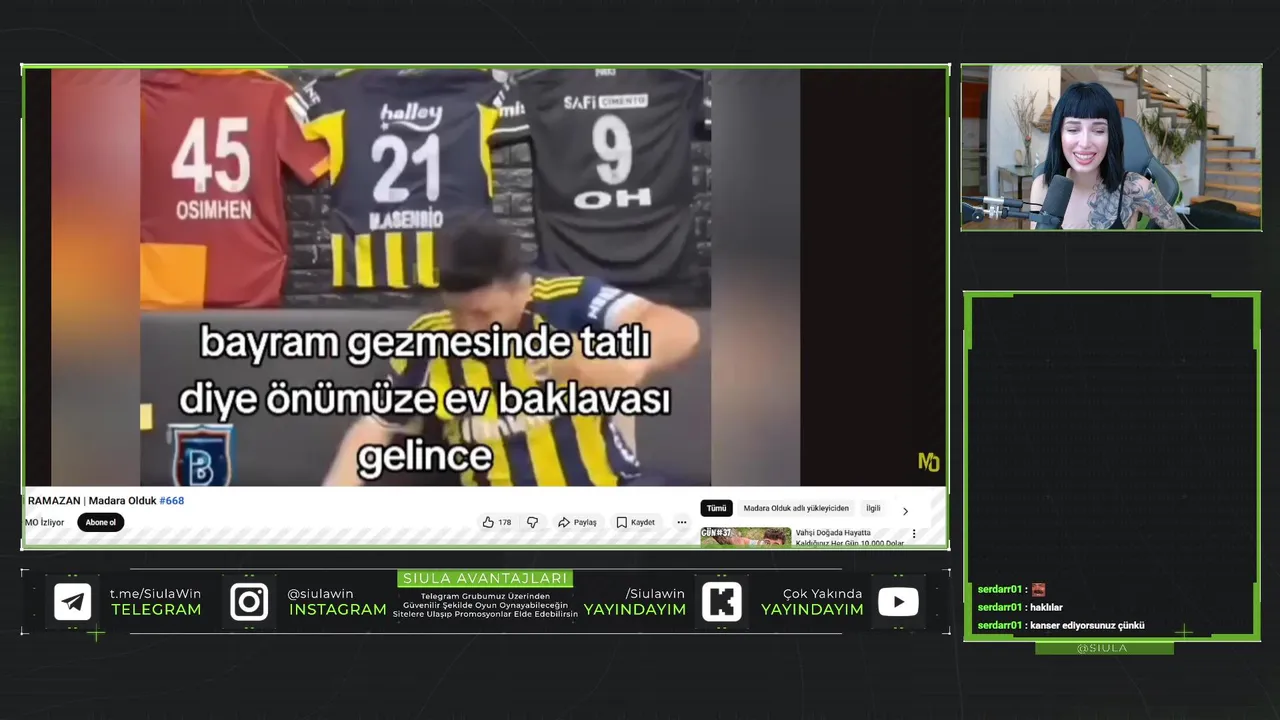Click the MO watermark in the video
Screen dimensions: 1280x720
pos(929,461)
